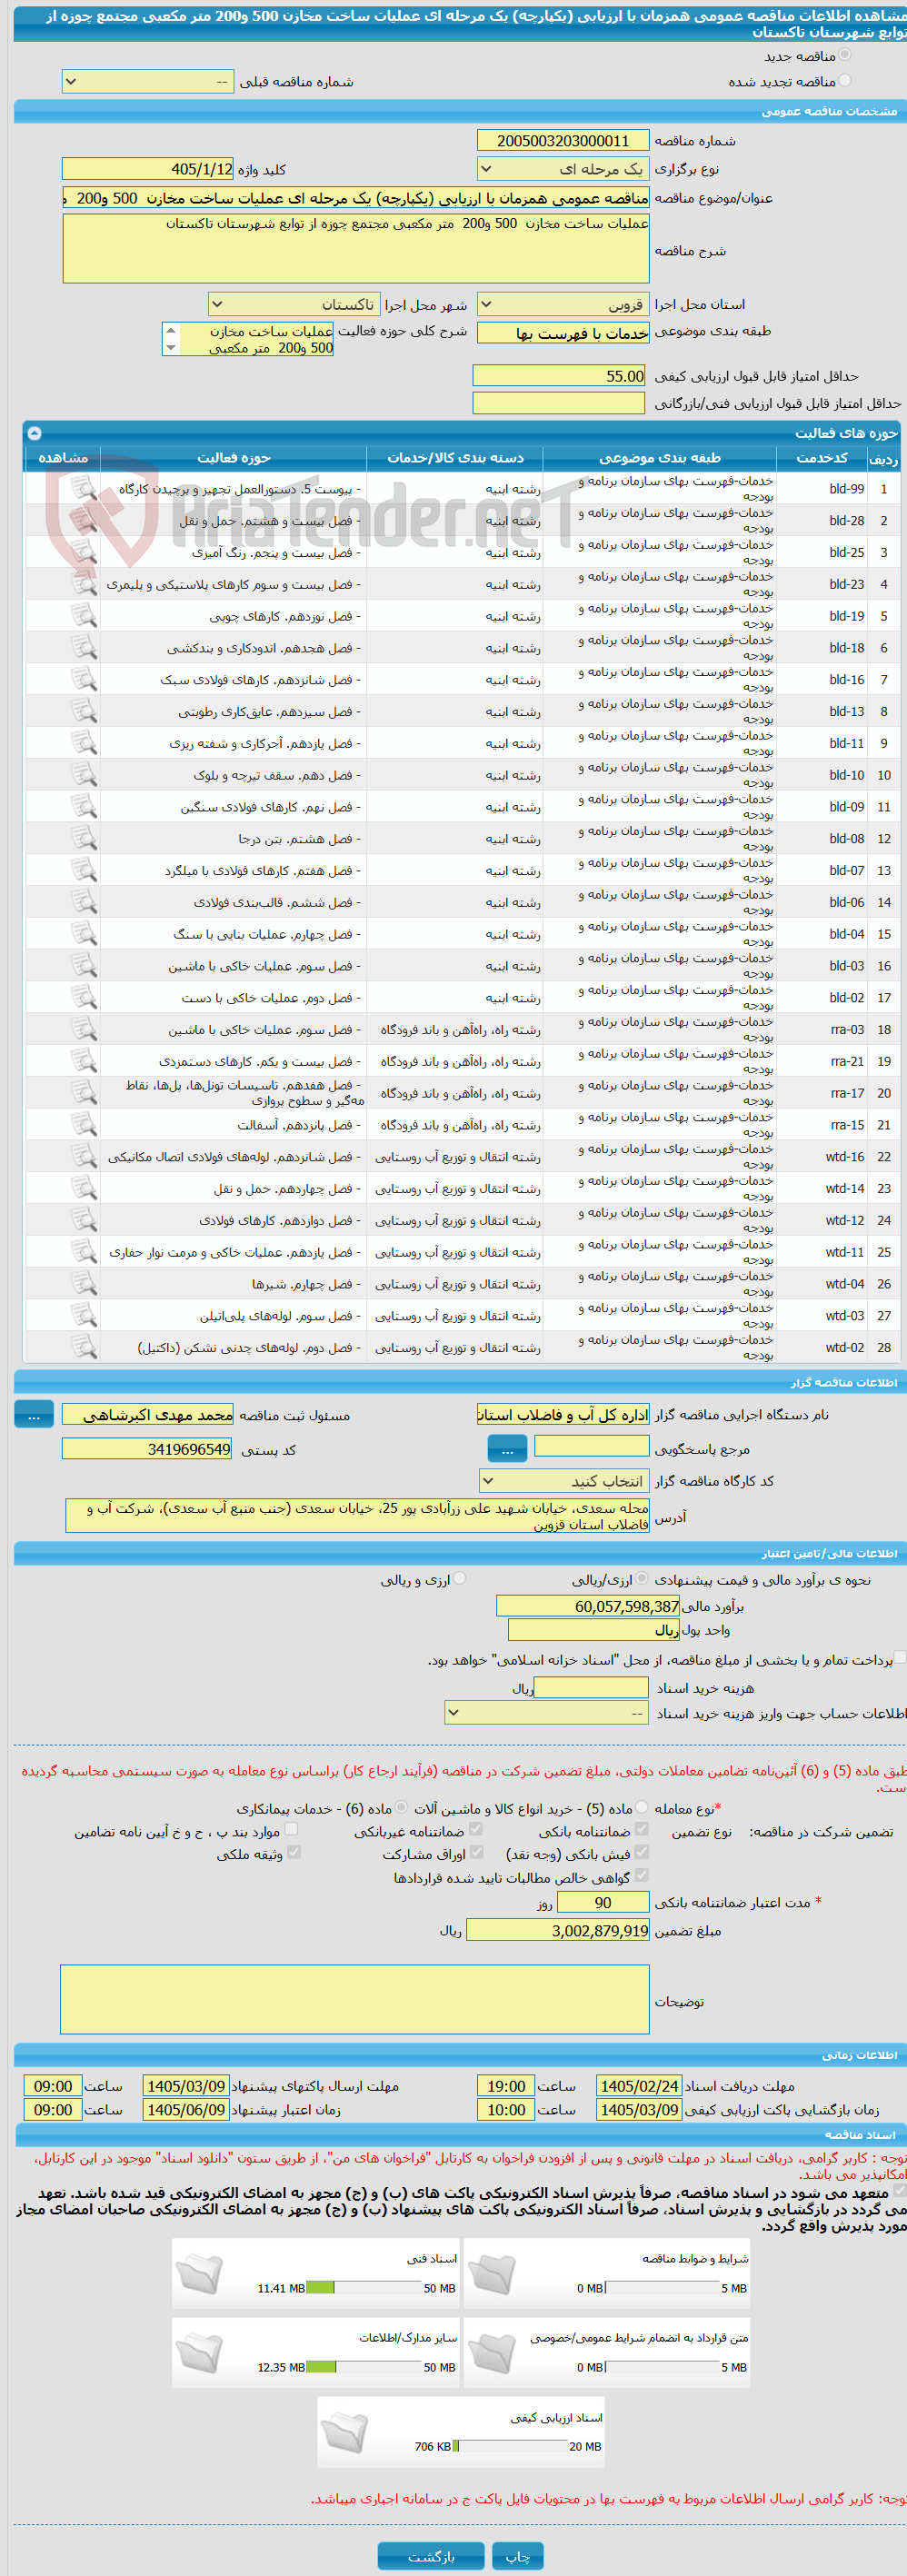Viewport: 907px width, 2576px height.
Task: Toggle the ضمانتنامه غیربانکی checkbox
Action: [x=476, y=1828]
